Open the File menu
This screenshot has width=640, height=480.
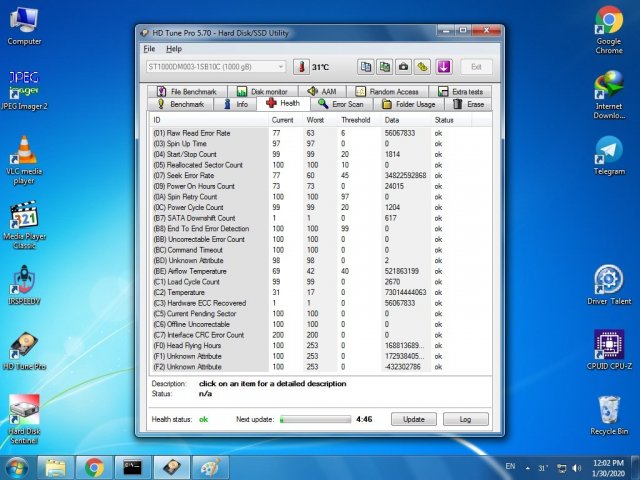(x=149, y=48)
